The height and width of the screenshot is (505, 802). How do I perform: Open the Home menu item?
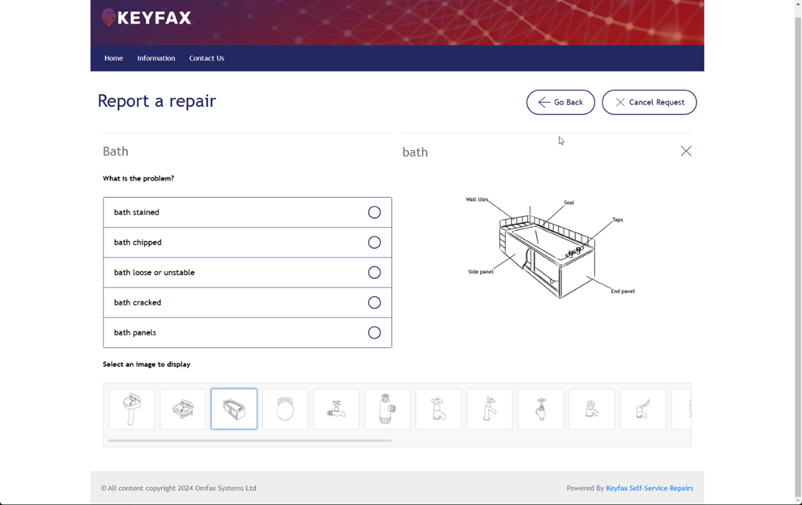click(x=114, y=58)
